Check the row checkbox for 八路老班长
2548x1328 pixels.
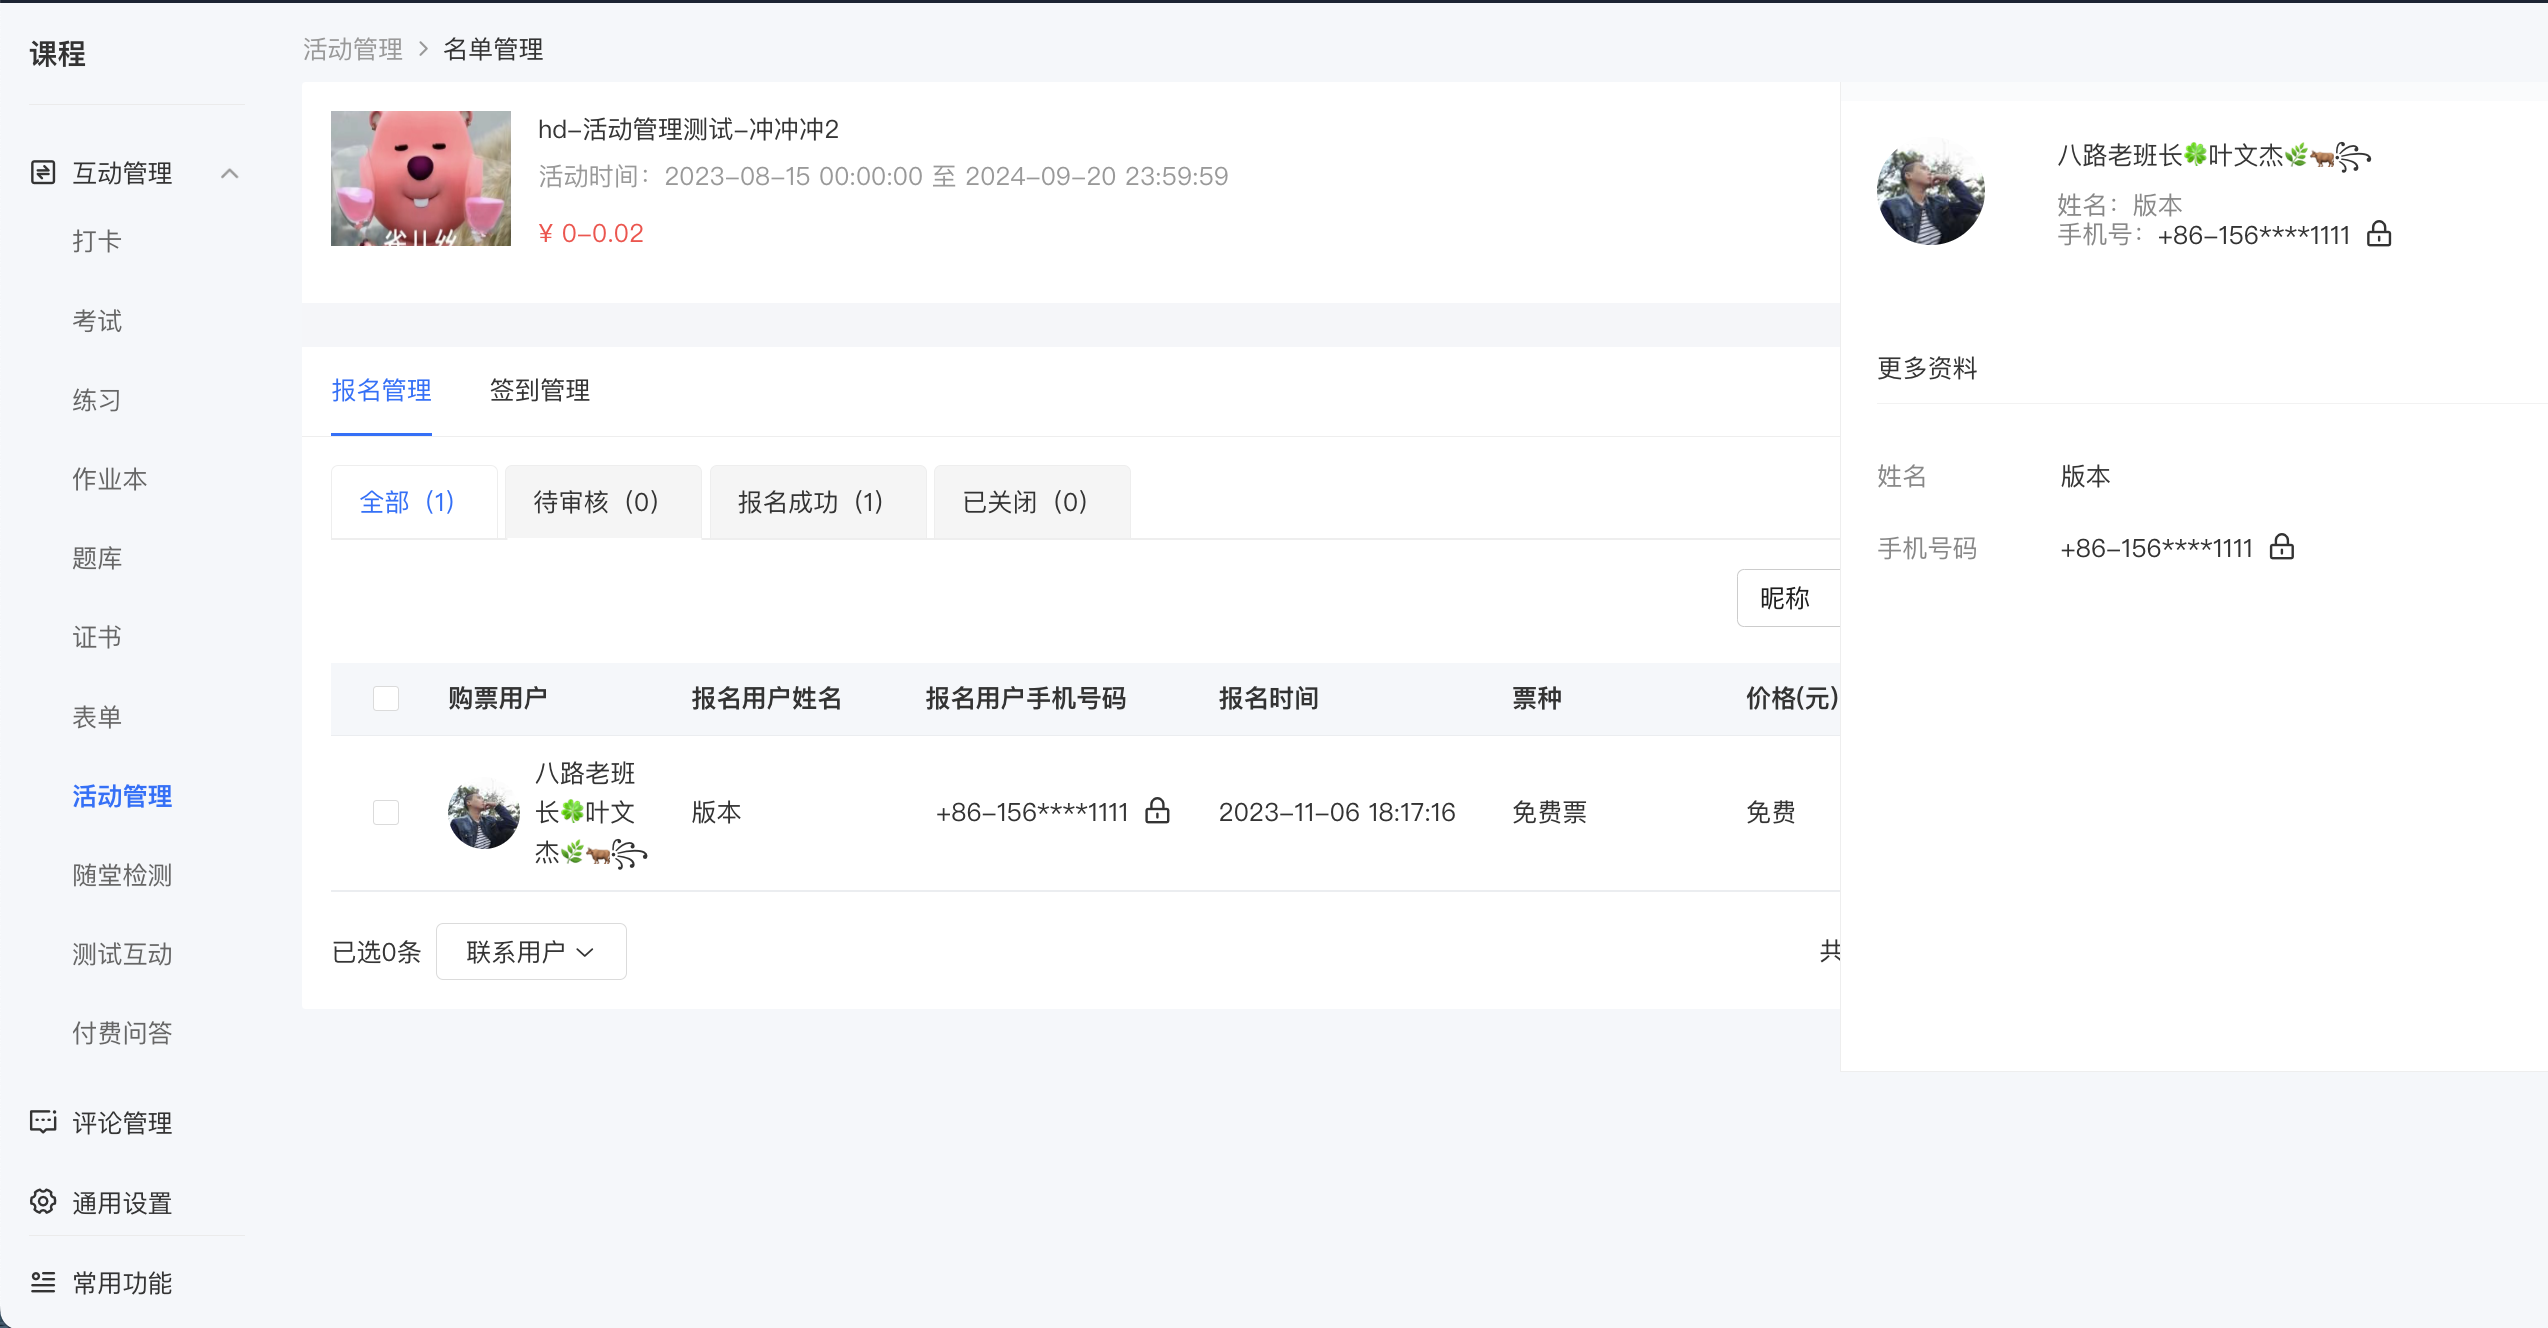coord(386,812)
